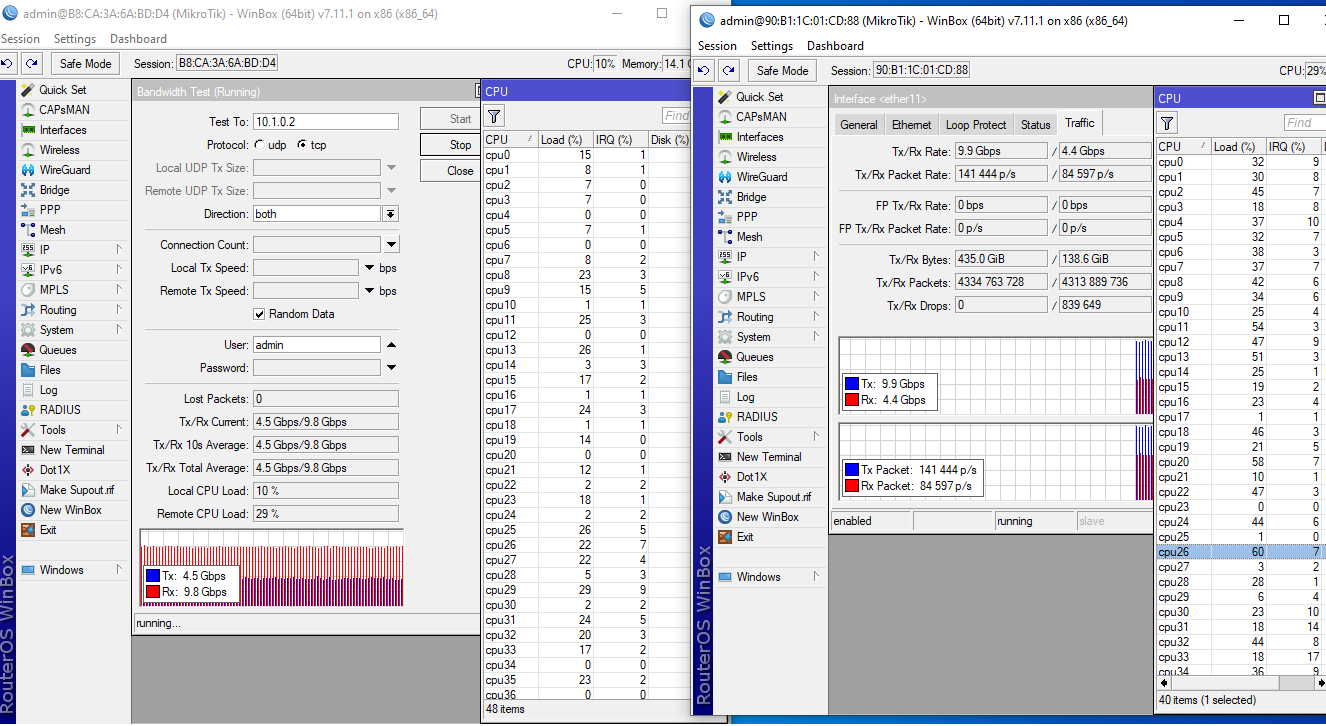Screen dimensions: 1326x726
Task: Open Log in right WinBox sidebar
Action: [x=745, y=397]
